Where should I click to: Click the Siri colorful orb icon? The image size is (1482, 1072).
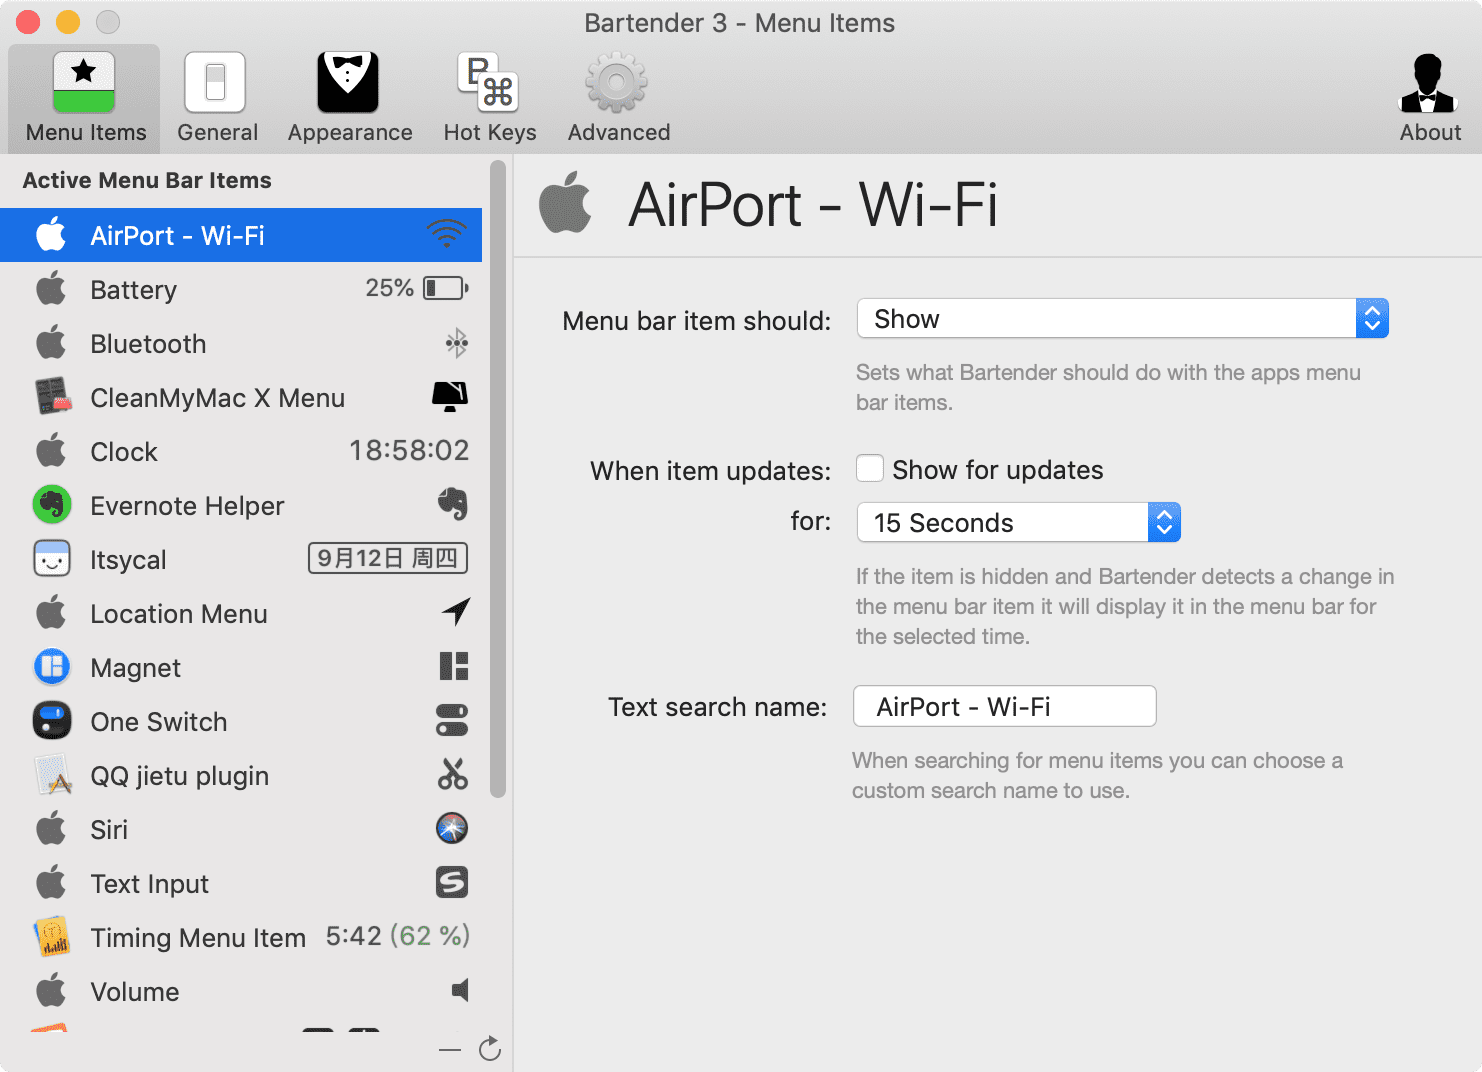tap(452, 828)
